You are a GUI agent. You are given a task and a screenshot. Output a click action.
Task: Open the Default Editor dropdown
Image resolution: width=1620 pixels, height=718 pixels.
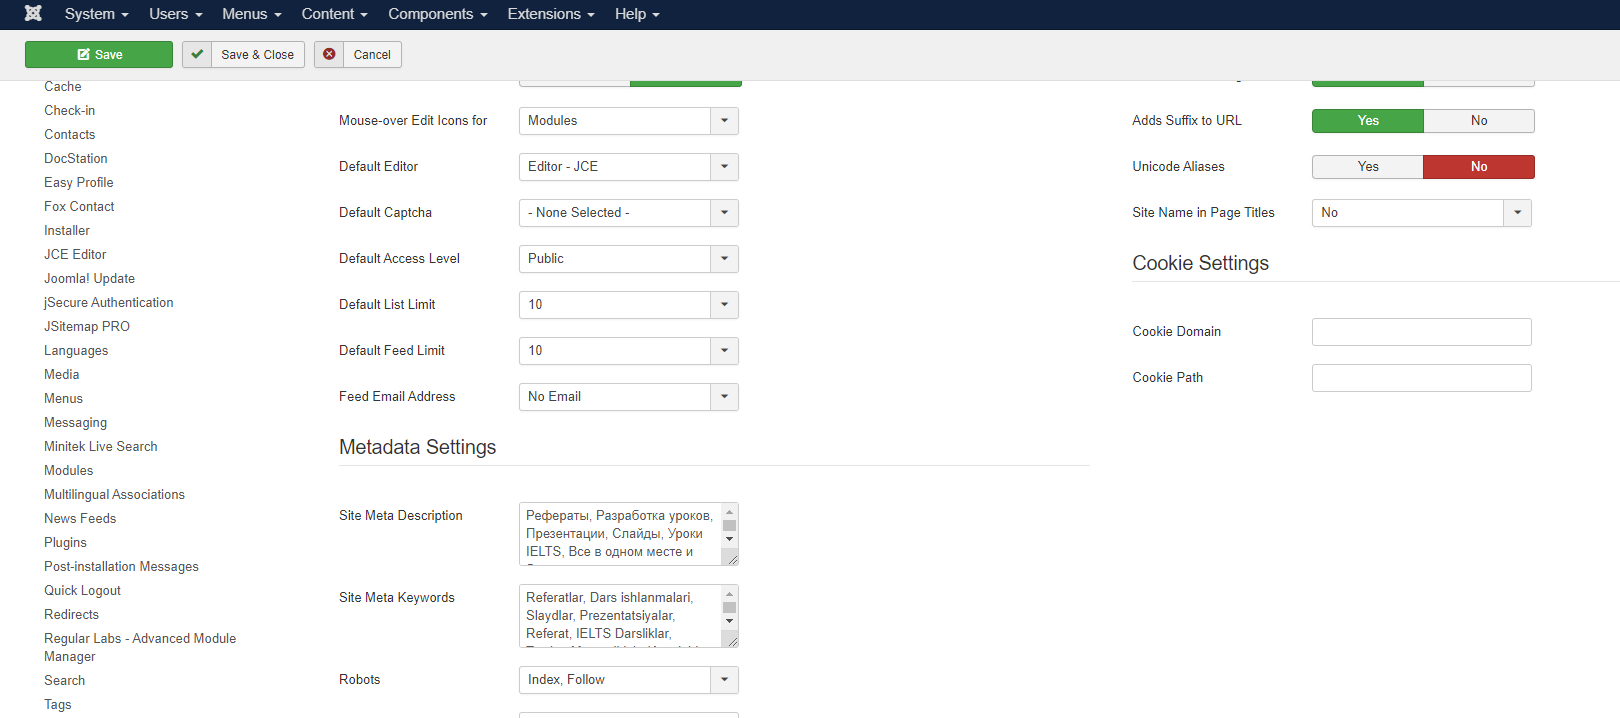pyautogui.click(x=628, y=167)
